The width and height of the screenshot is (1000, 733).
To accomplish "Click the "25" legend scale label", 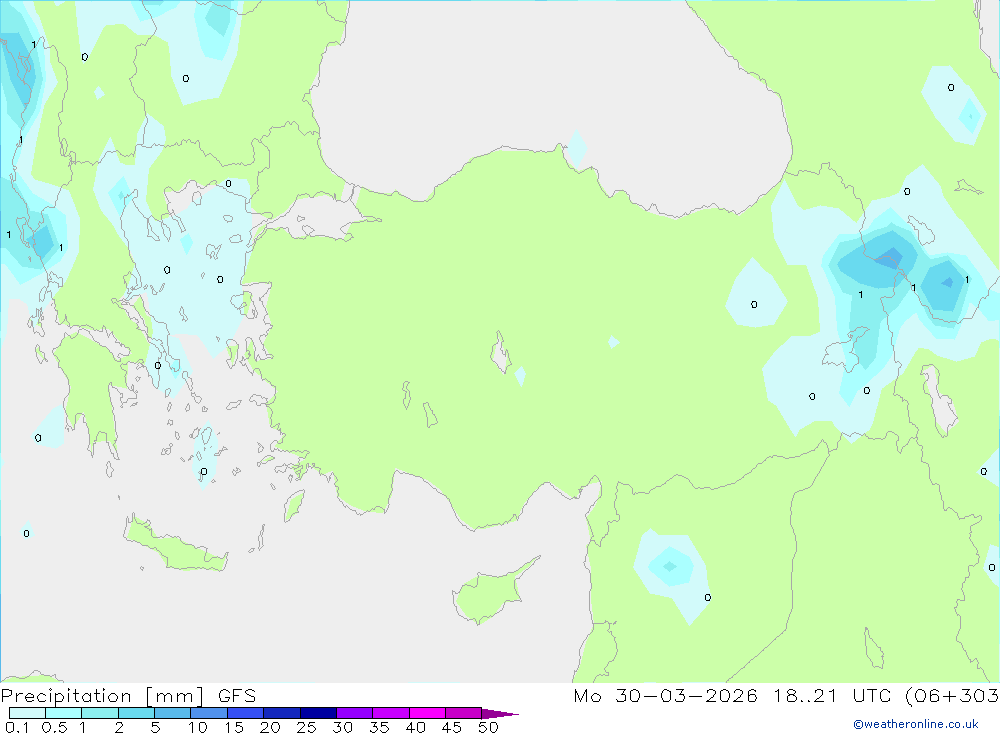I will point(306,727).
